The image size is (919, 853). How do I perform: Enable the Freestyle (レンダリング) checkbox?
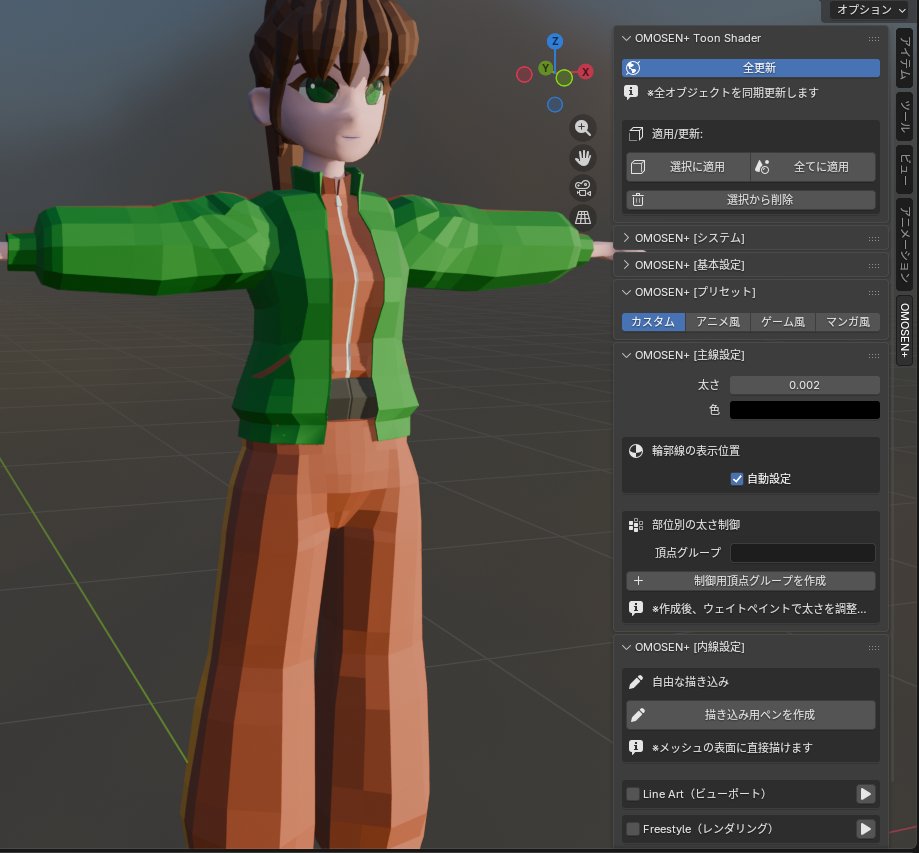coord(633,829)
